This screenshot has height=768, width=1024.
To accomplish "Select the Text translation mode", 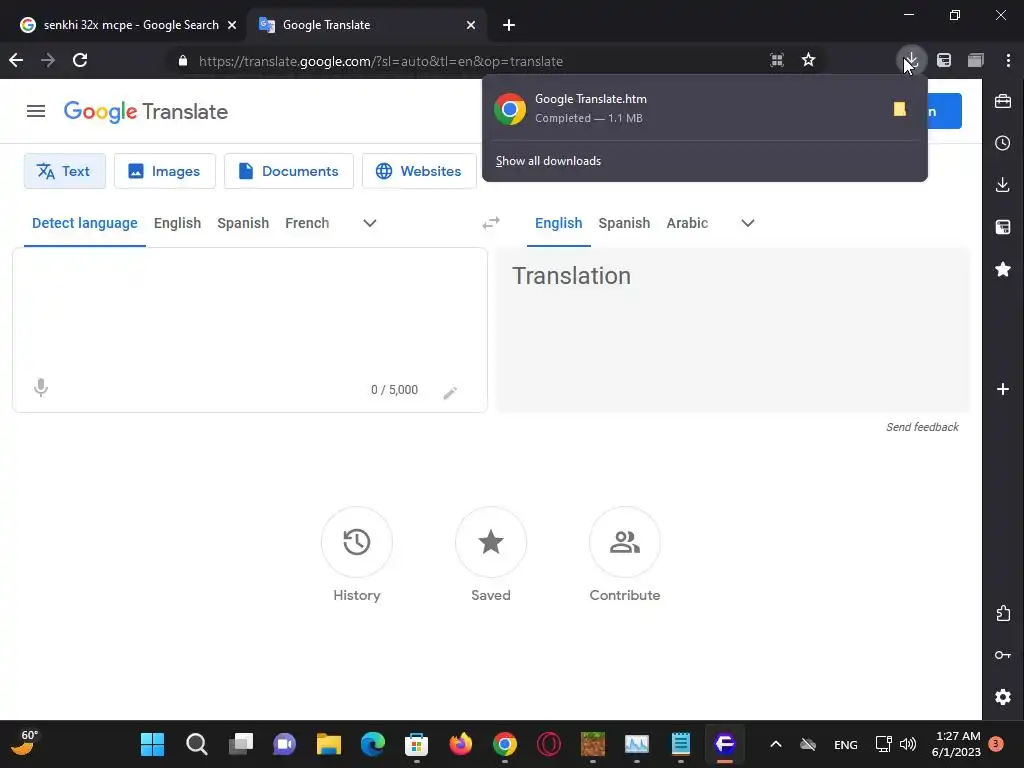I will (65, 171).
